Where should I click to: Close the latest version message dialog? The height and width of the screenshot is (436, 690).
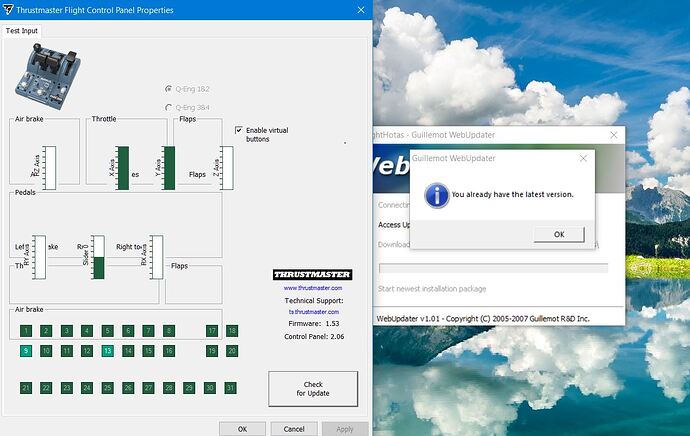tap(583, 158)
